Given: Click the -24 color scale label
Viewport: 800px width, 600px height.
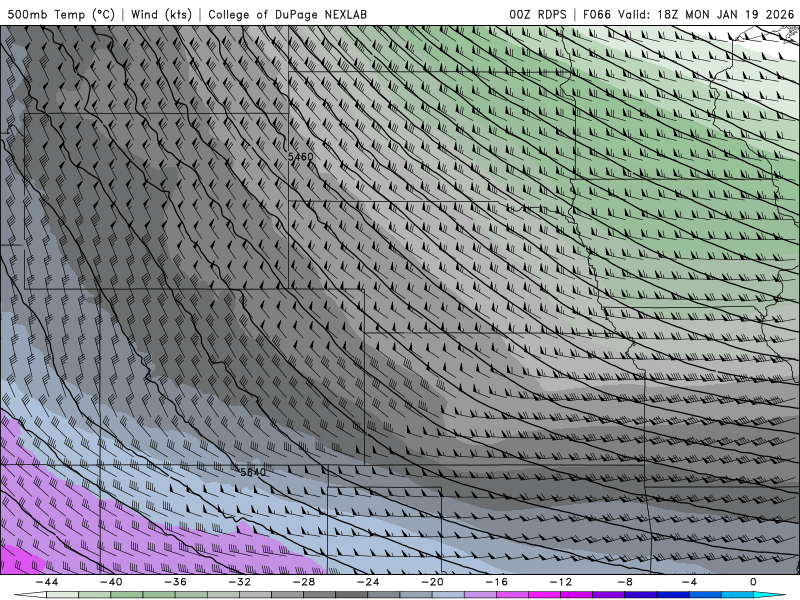Looking at the screenshot, I should coord(368,582).
